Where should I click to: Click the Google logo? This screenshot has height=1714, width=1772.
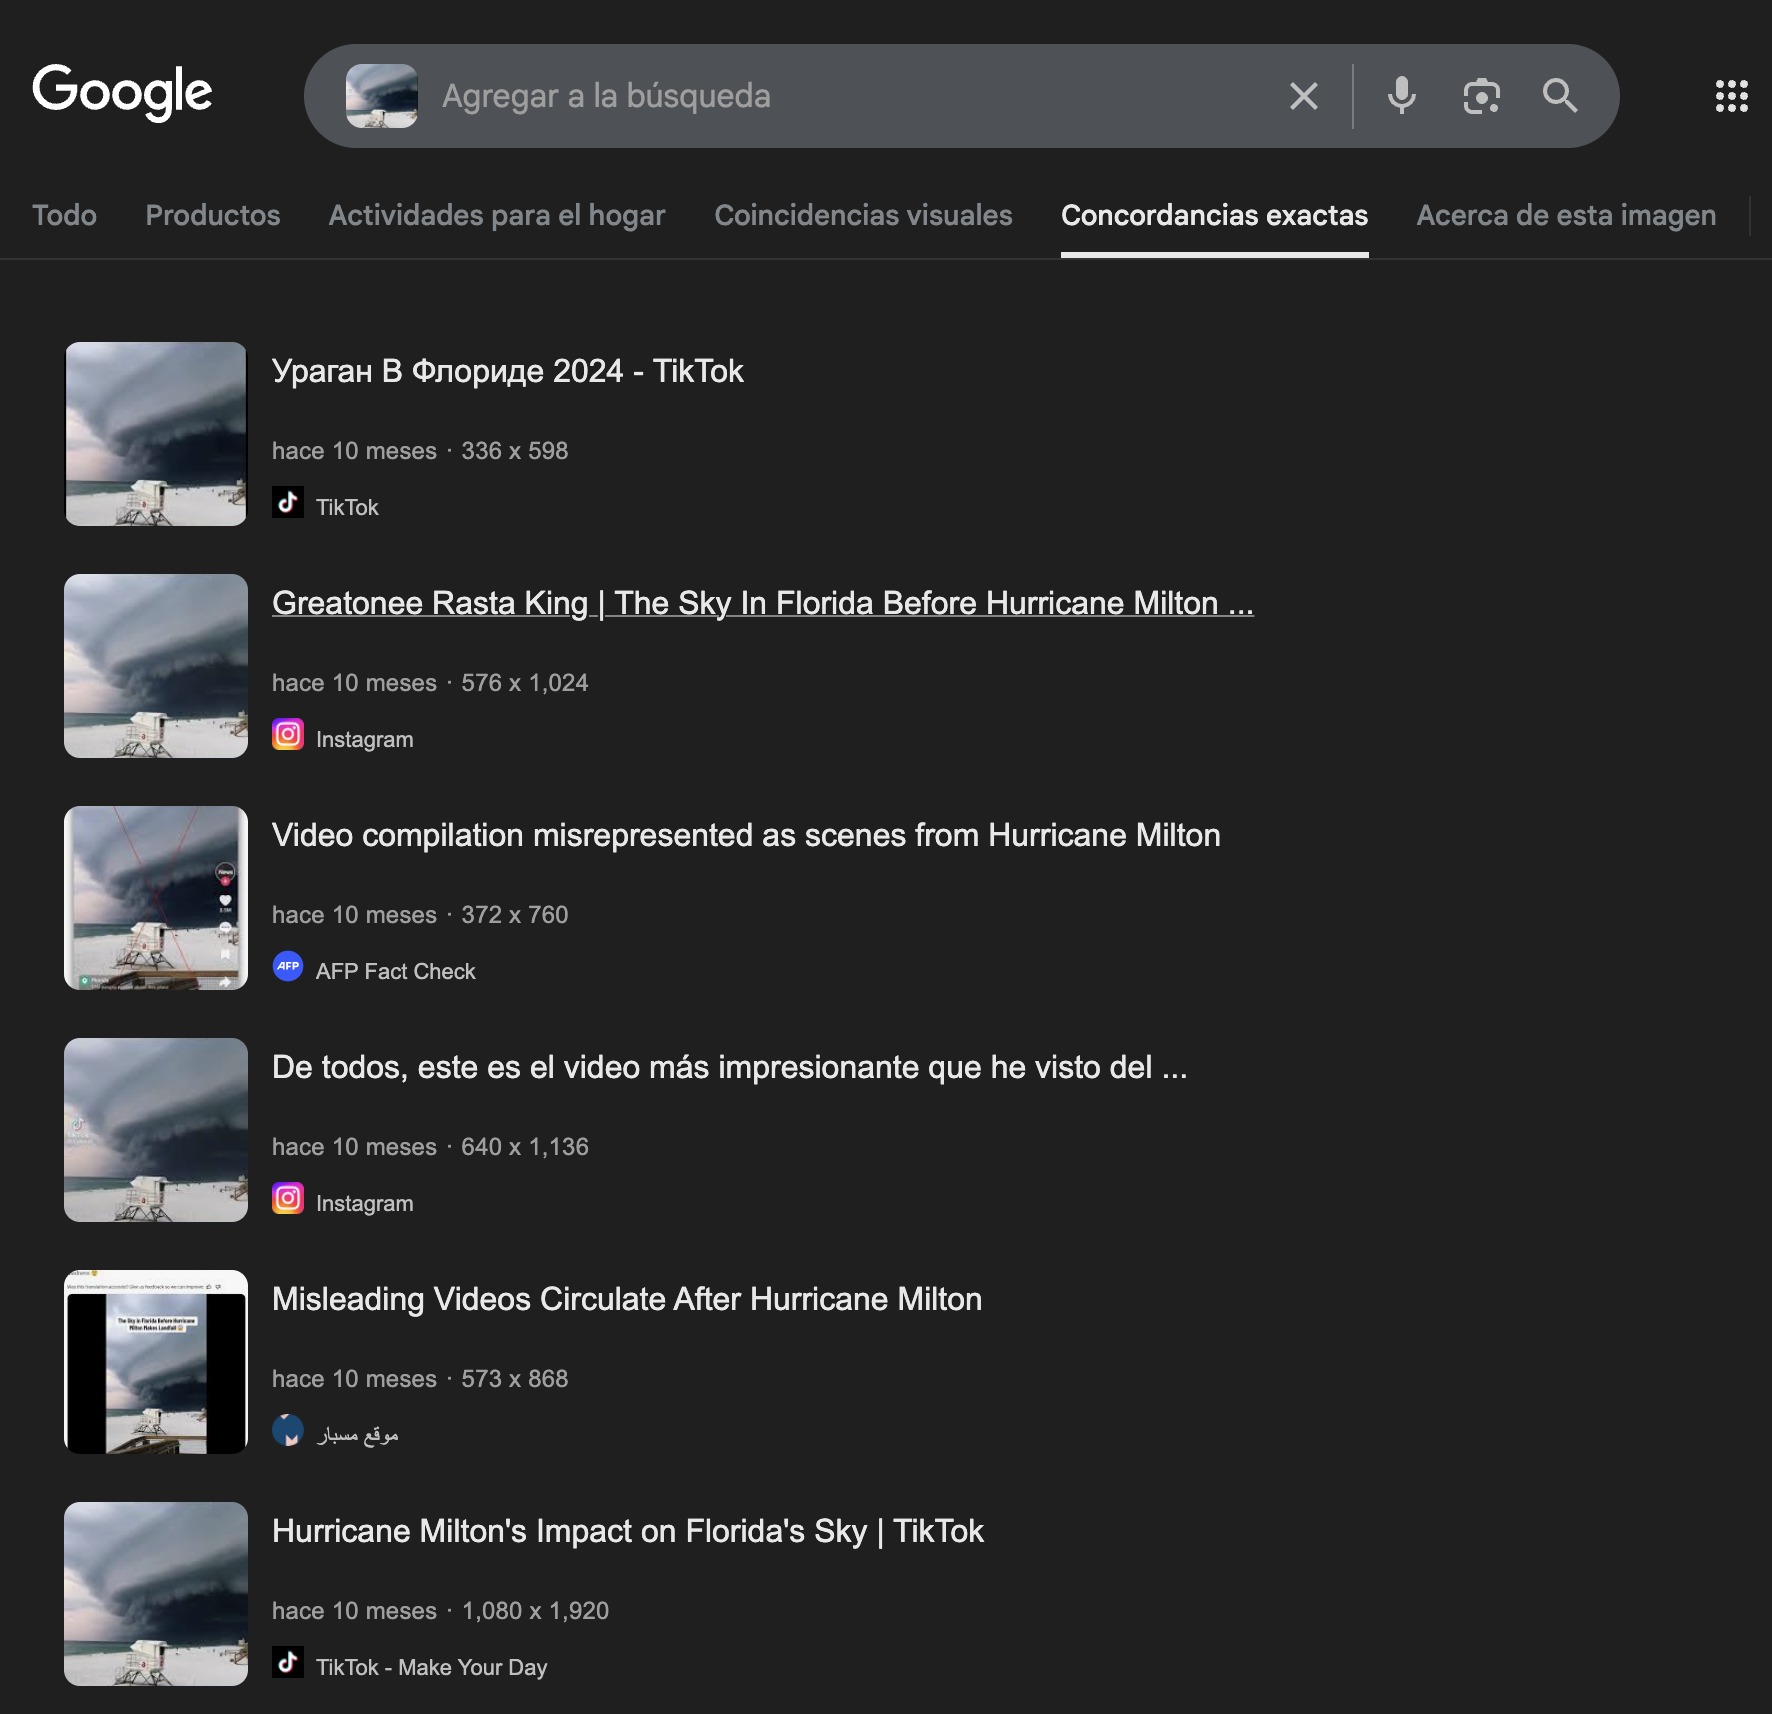coord(122,93)
